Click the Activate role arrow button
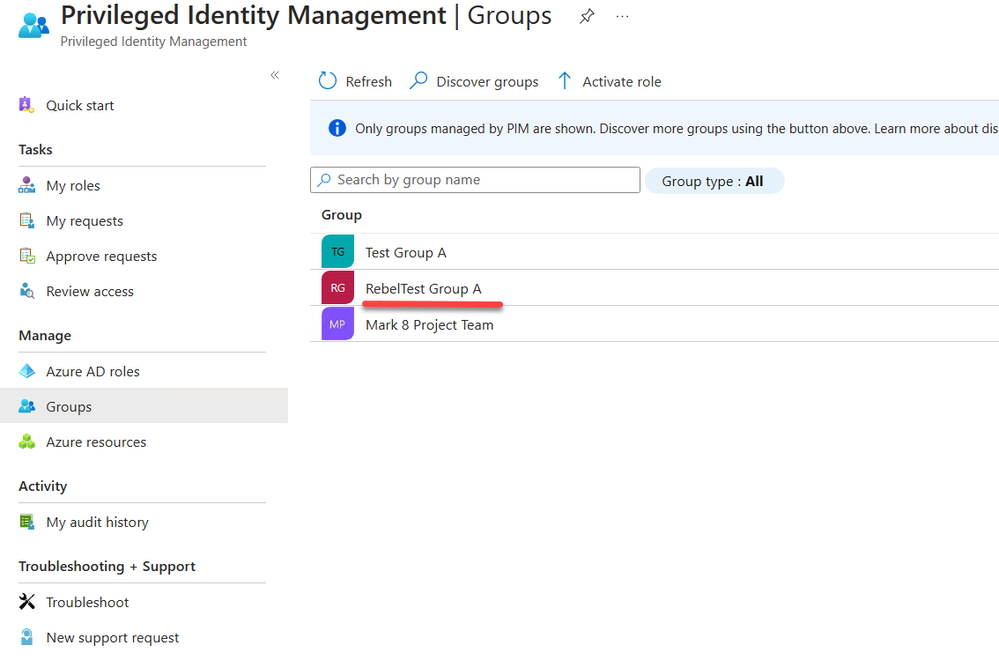 click(565, 81)
